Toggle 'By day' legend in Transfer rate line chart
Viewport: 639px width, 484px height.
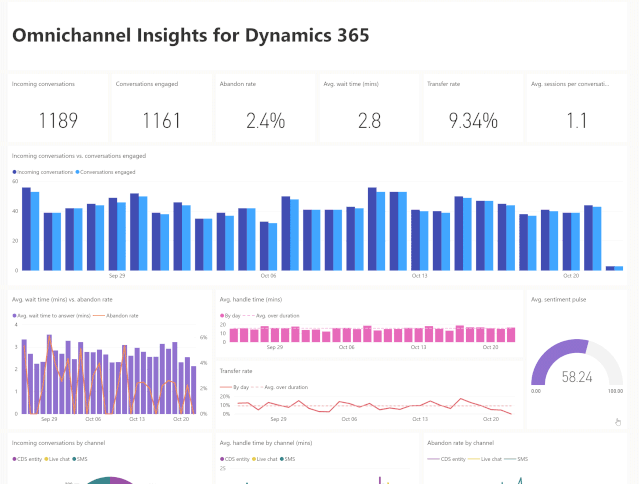(x=234, y=387)
